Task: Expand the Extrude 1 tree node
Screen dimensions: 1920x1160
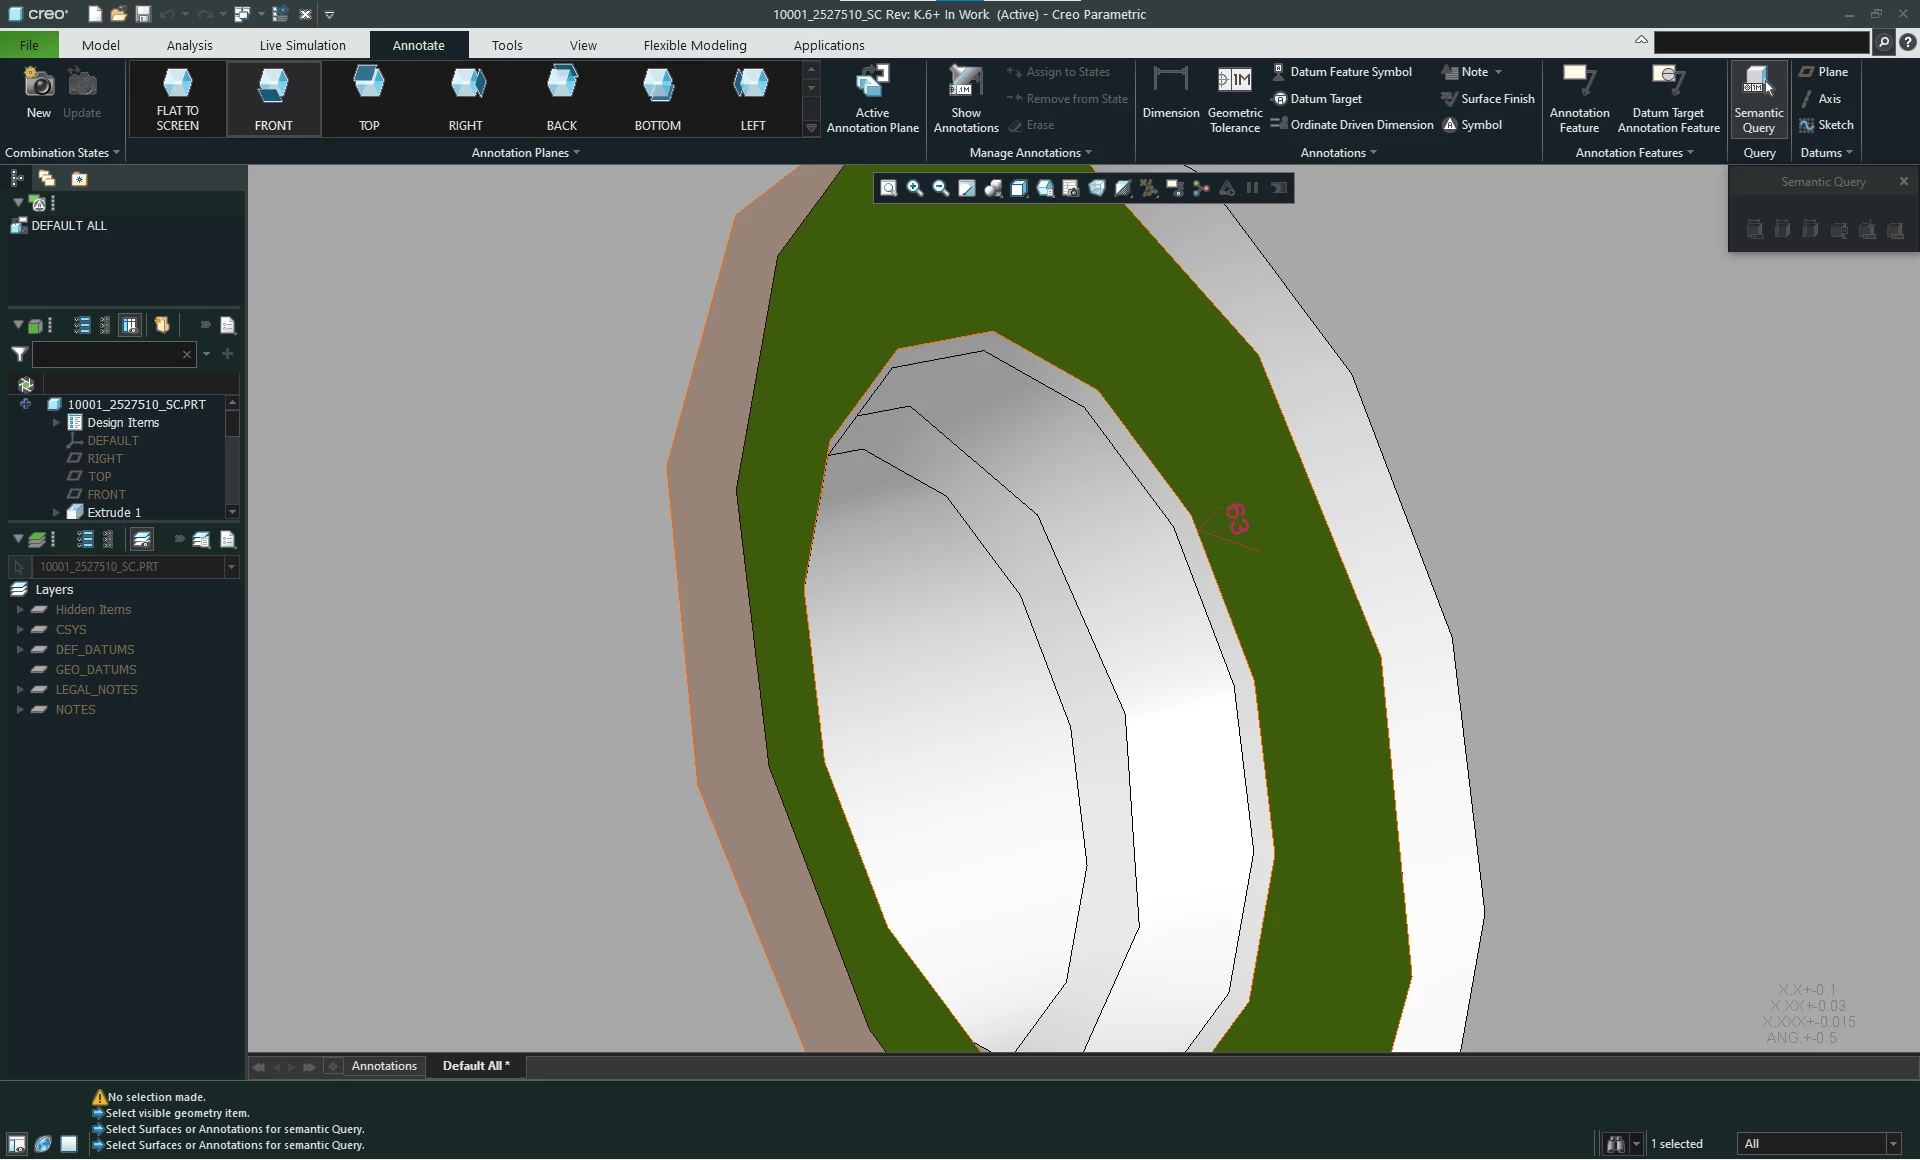Action: tap(57, 513)
